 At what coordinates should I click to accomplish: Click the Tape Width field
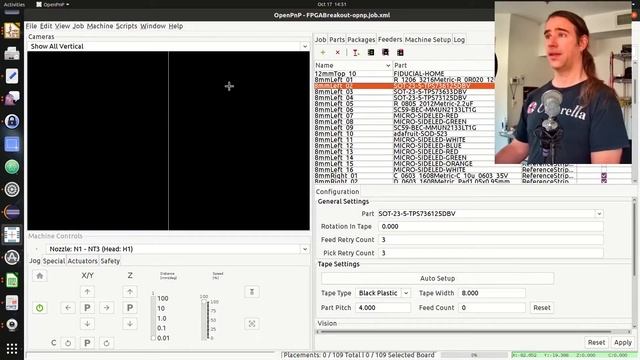tap(492, 293)
